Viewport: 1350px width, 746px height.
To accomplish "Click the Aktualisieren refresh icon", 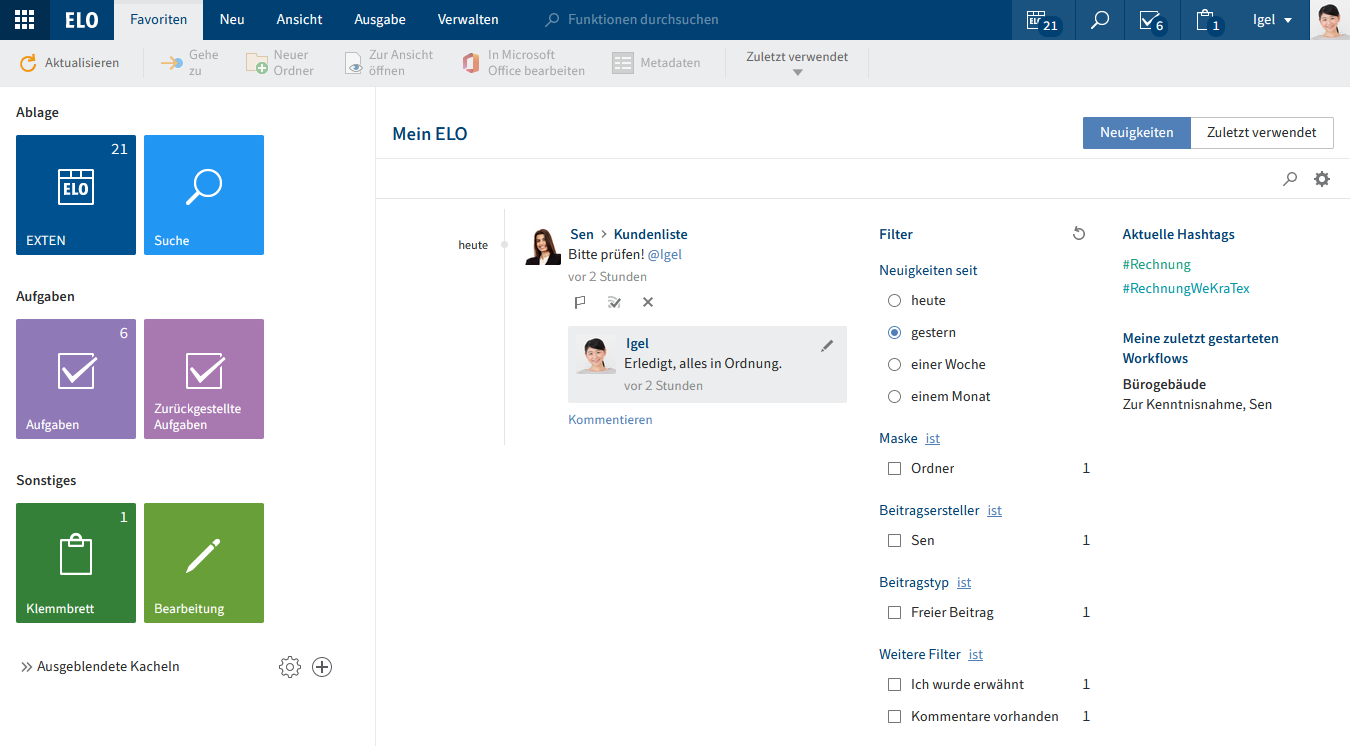I will 29,63.
